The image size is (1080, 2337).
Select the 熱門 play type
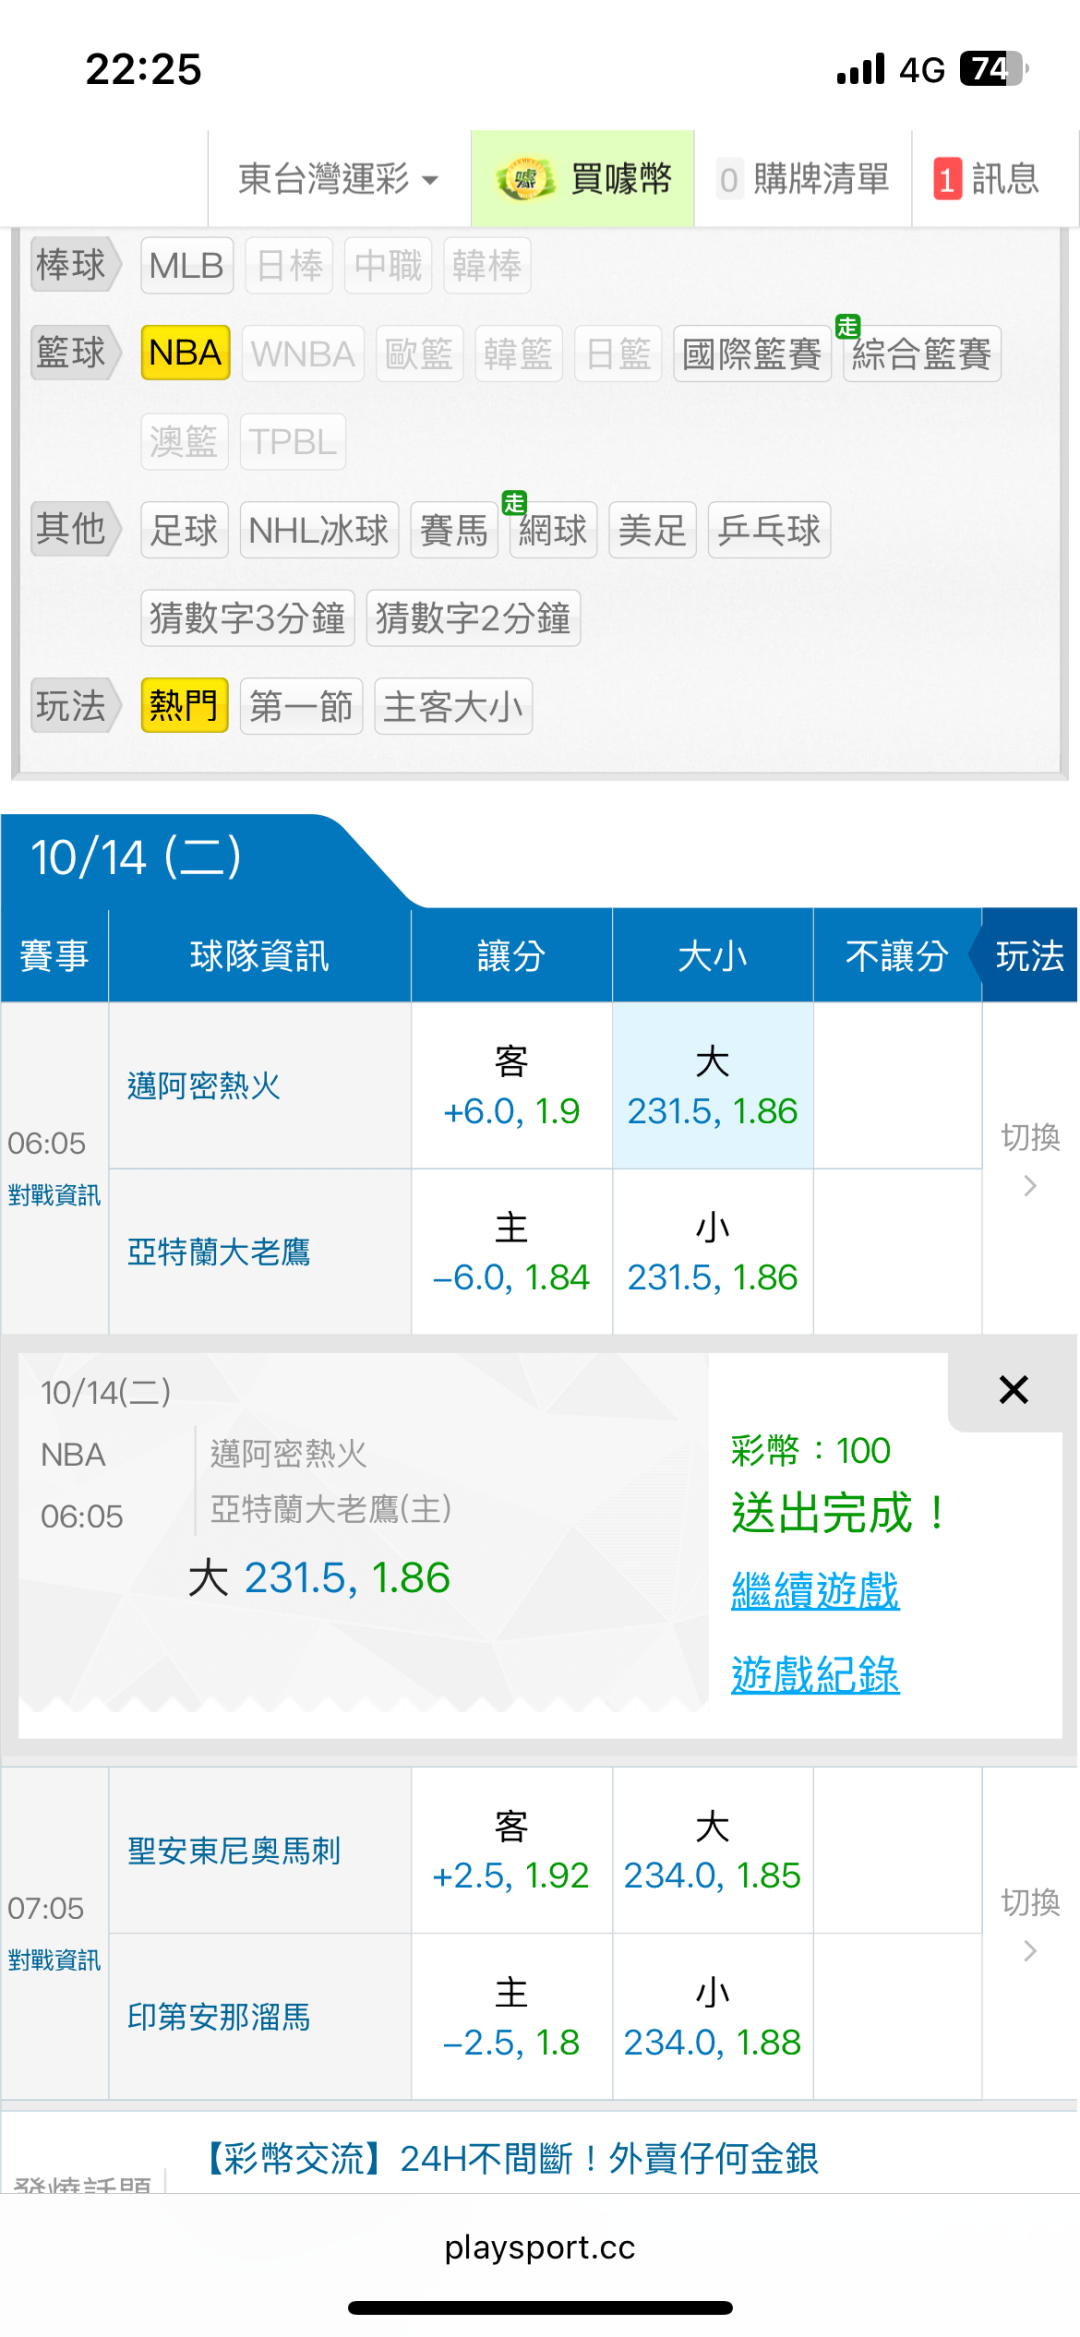[x=184, y=706]
